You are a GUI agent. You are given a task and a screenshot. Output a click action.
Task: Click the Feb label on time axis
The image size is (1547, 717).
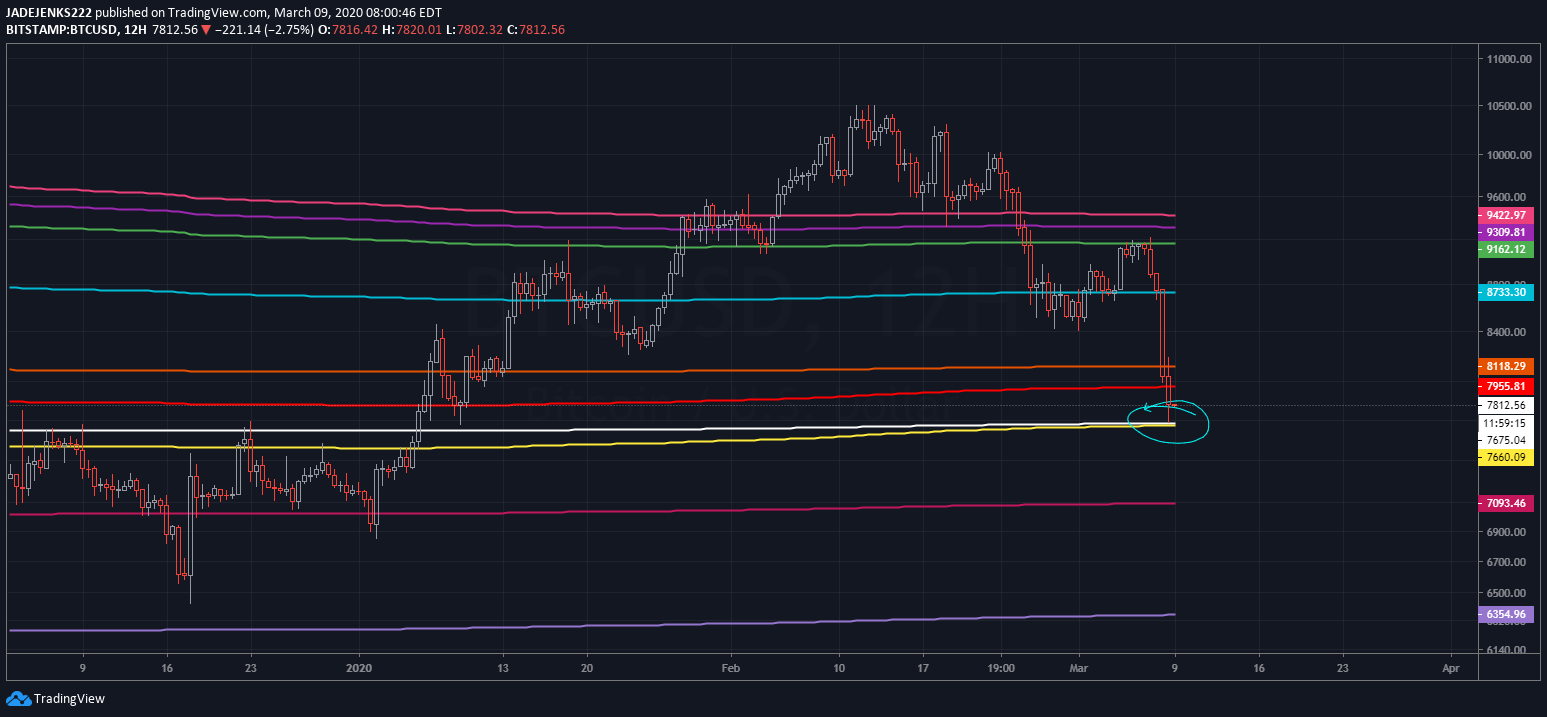pos(732,667)
